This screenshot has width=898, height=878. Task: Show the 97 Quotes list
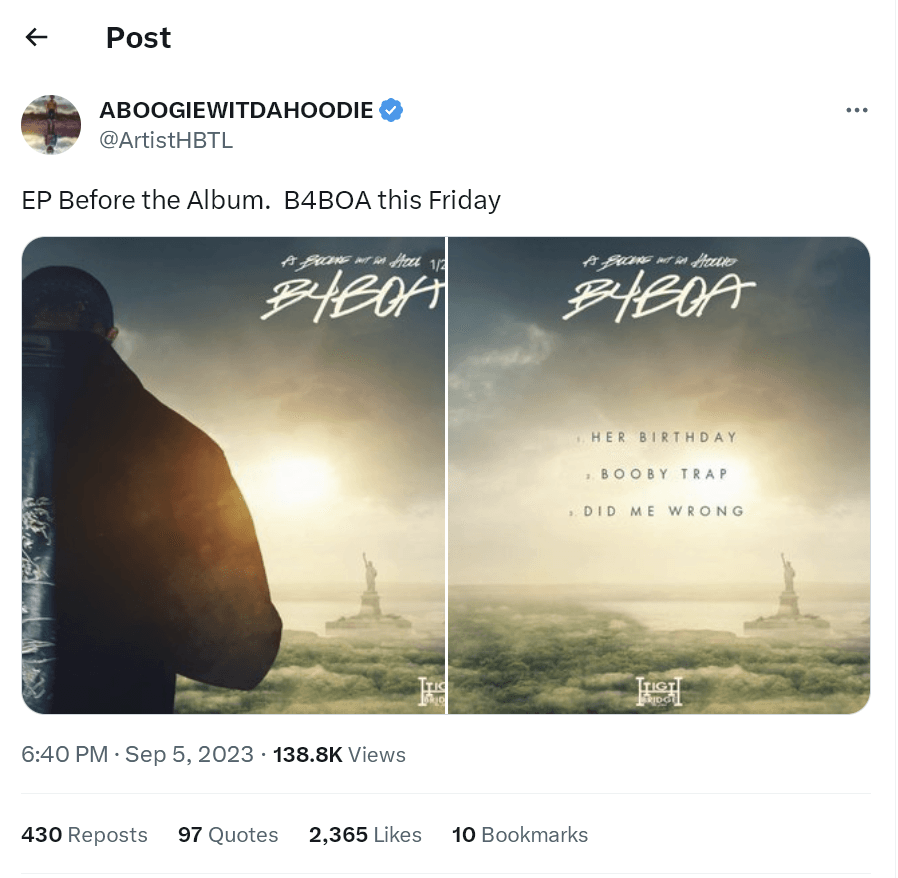coord(228,834)
